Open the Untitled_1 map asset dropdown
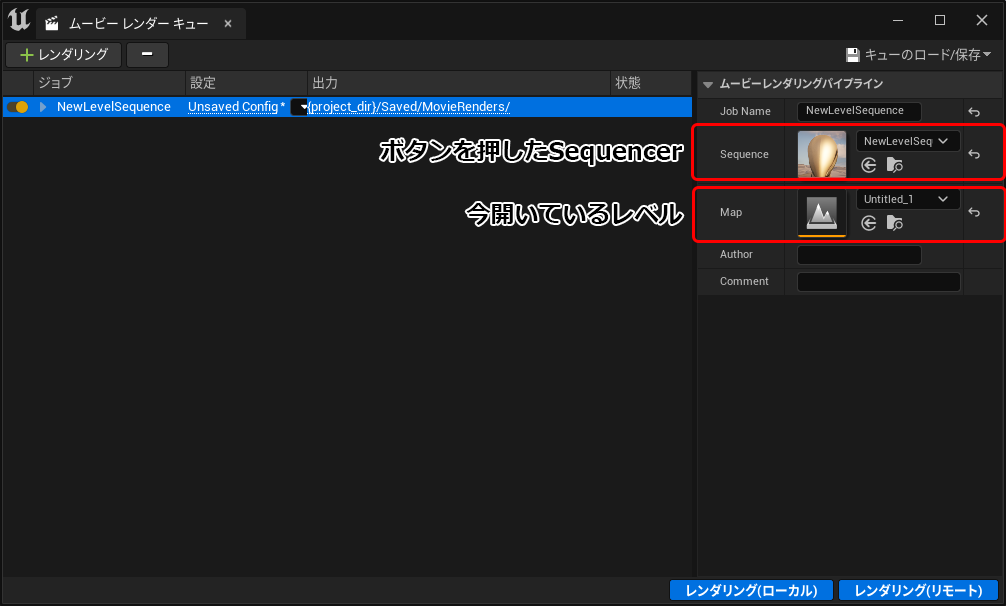The height and width of the screenshot is (606, 1006). tap(907, 199)
